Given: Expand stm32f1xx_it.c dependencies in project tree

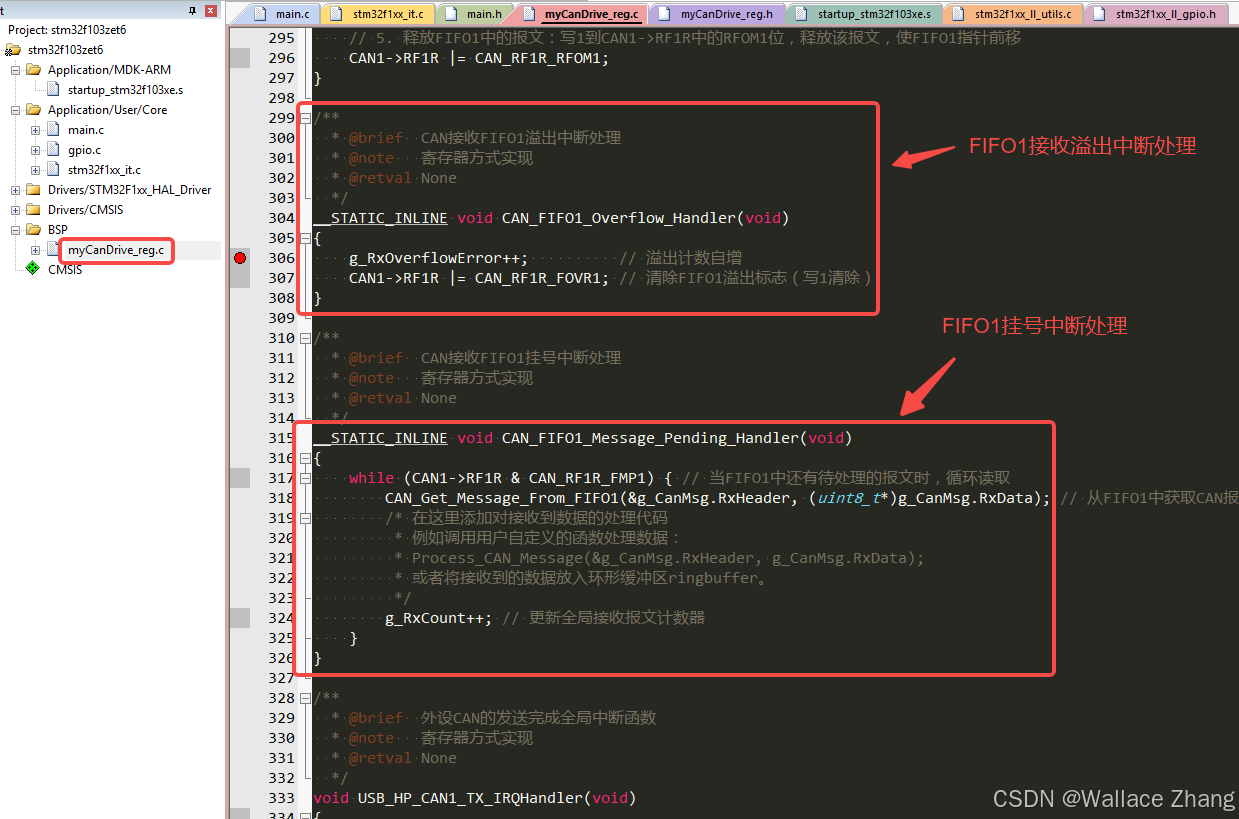Looking at the screenshot, I should 36,170.
